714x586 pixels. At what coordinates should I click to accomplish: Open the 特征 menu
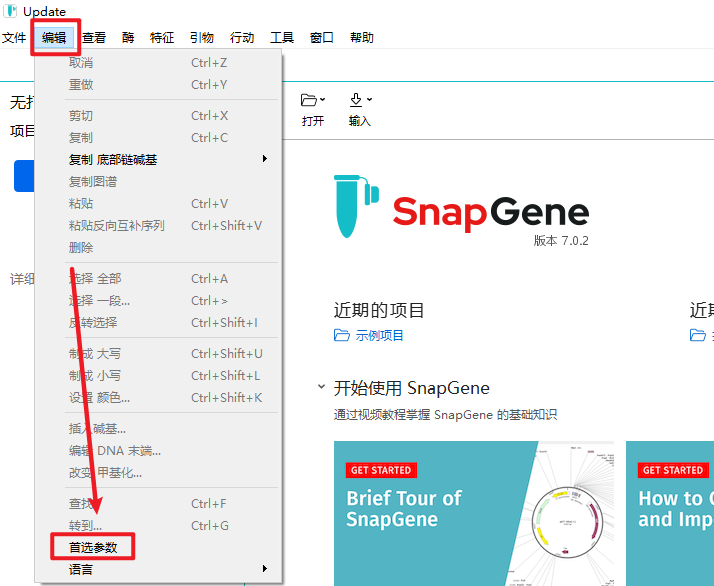[x=162, y=37]
